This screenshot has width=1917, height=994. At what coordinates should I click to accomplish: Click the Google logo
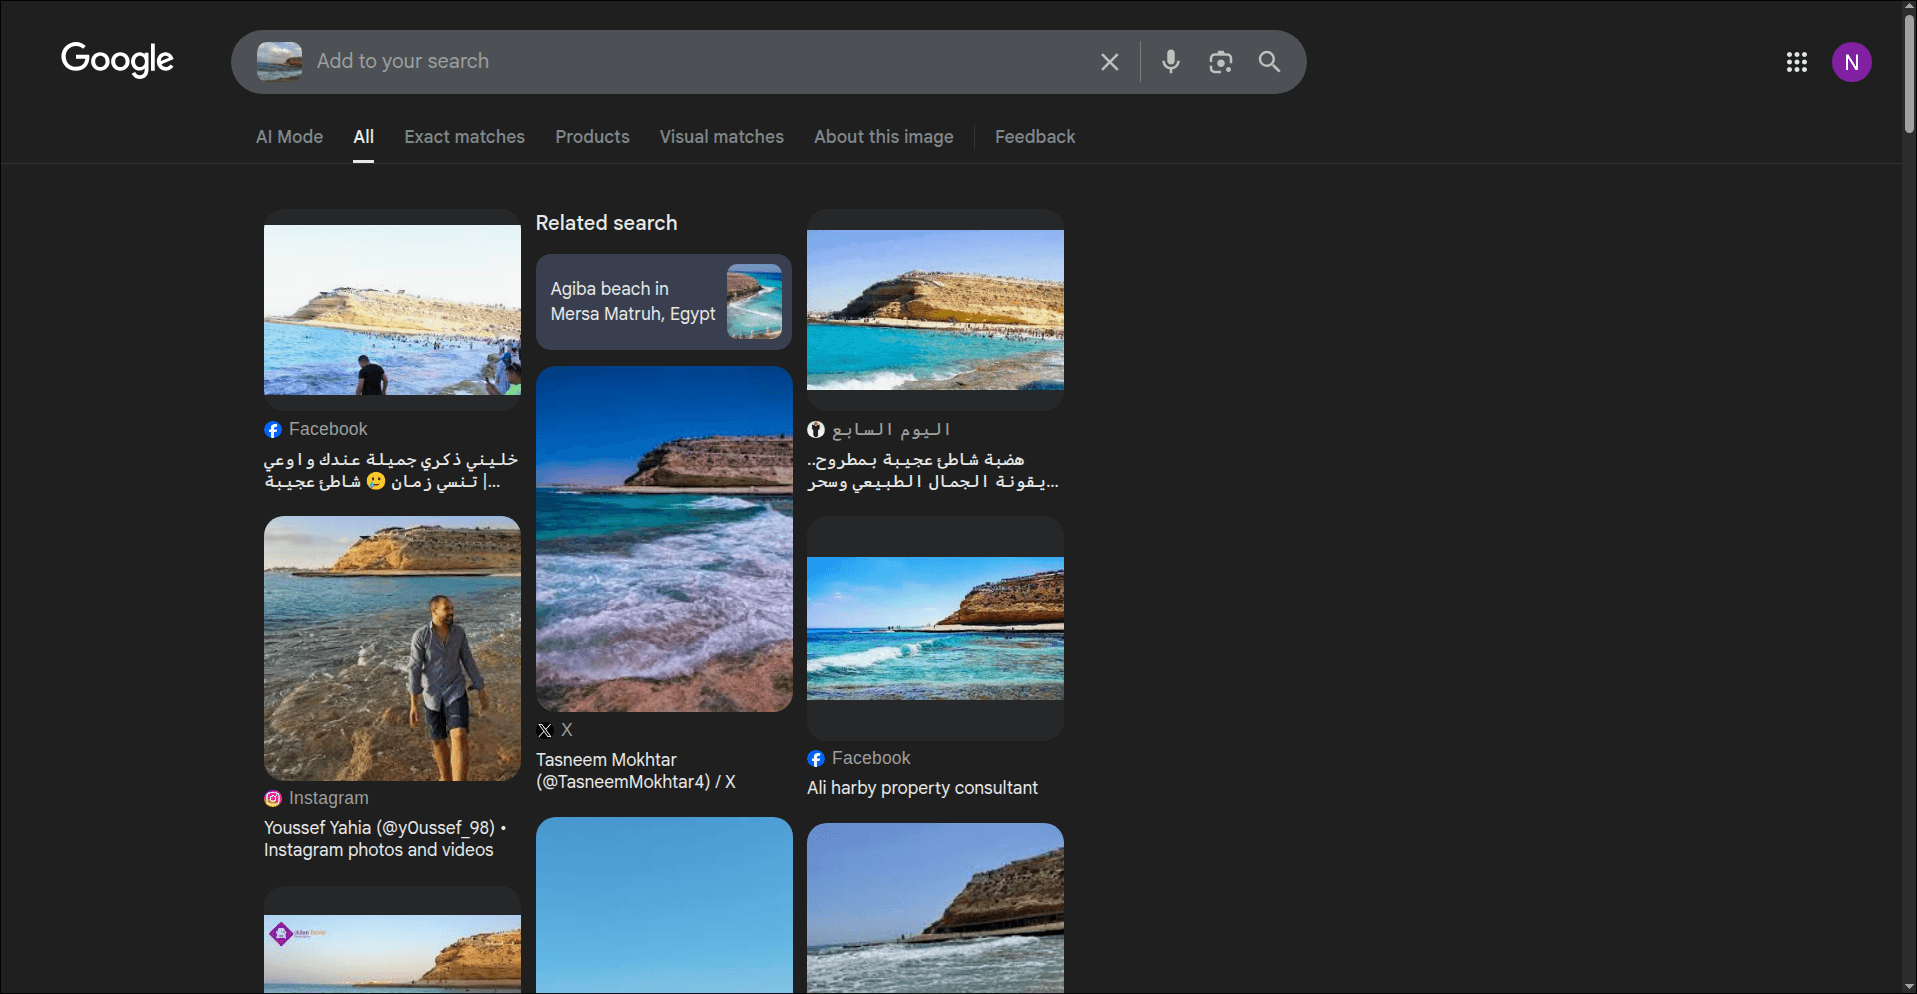click(117, 60)
